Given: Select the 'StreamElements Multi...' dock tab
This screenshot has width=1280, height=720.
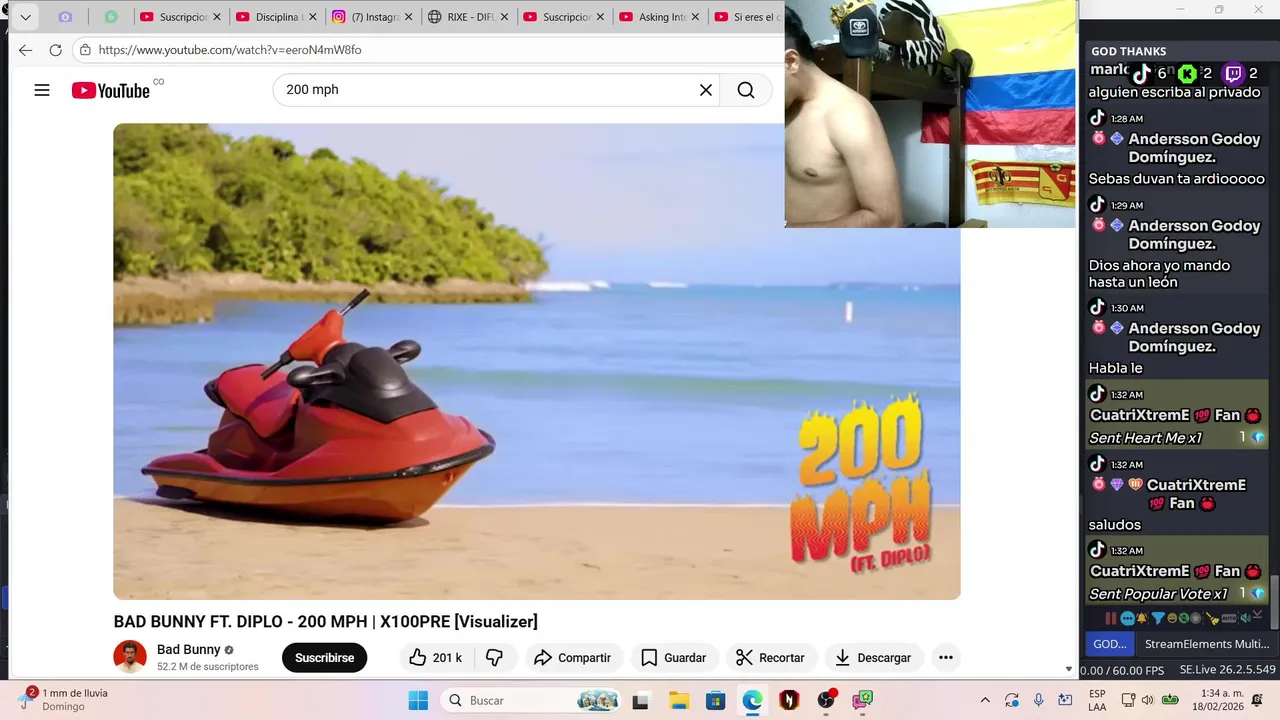Looking at the screenshot, I should click(x=1207, y=644).
